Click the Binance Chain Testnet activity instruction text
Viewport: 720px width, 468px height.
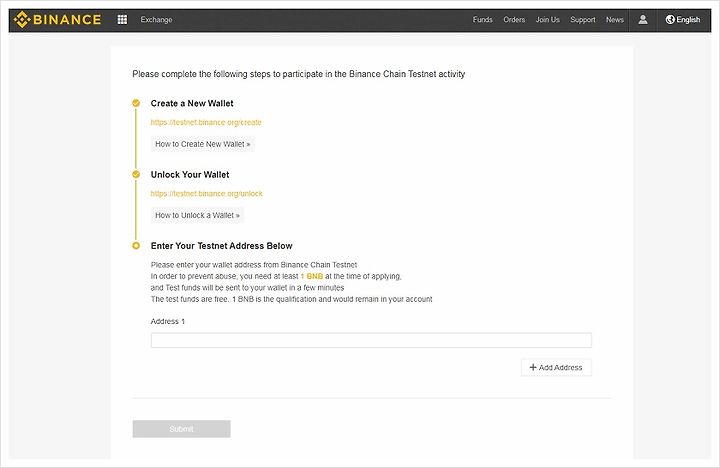298,74
